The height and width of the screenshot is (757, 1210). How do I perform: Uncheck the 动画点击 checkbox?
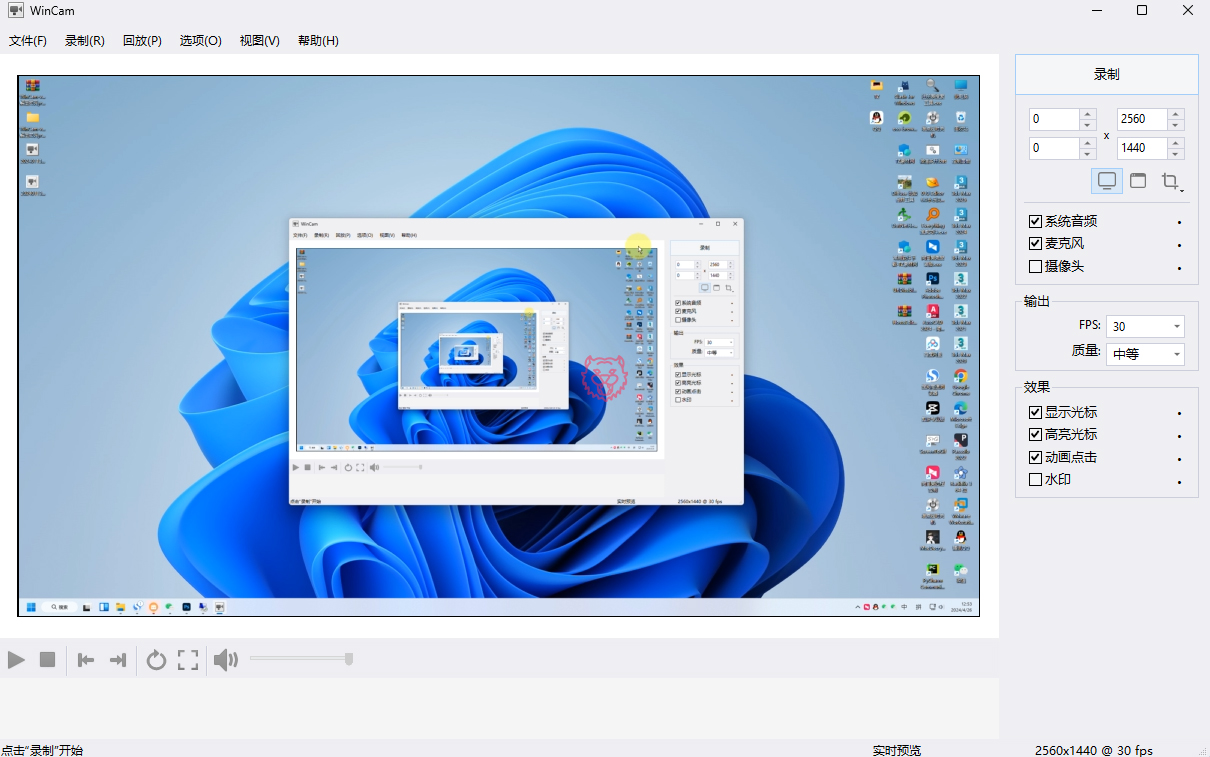click(1036, 458)
